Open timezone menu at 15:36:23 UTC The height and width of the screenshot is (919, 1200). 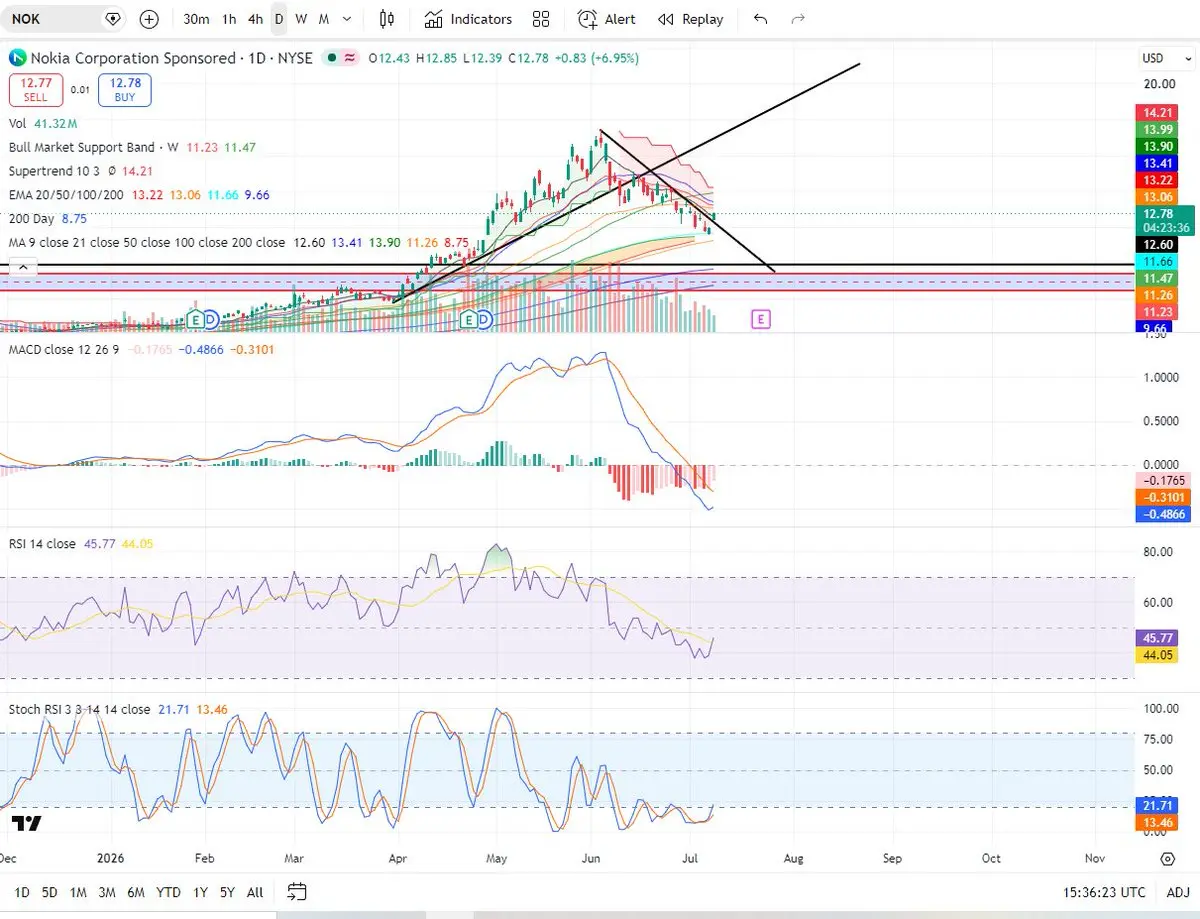point(1105,892)
